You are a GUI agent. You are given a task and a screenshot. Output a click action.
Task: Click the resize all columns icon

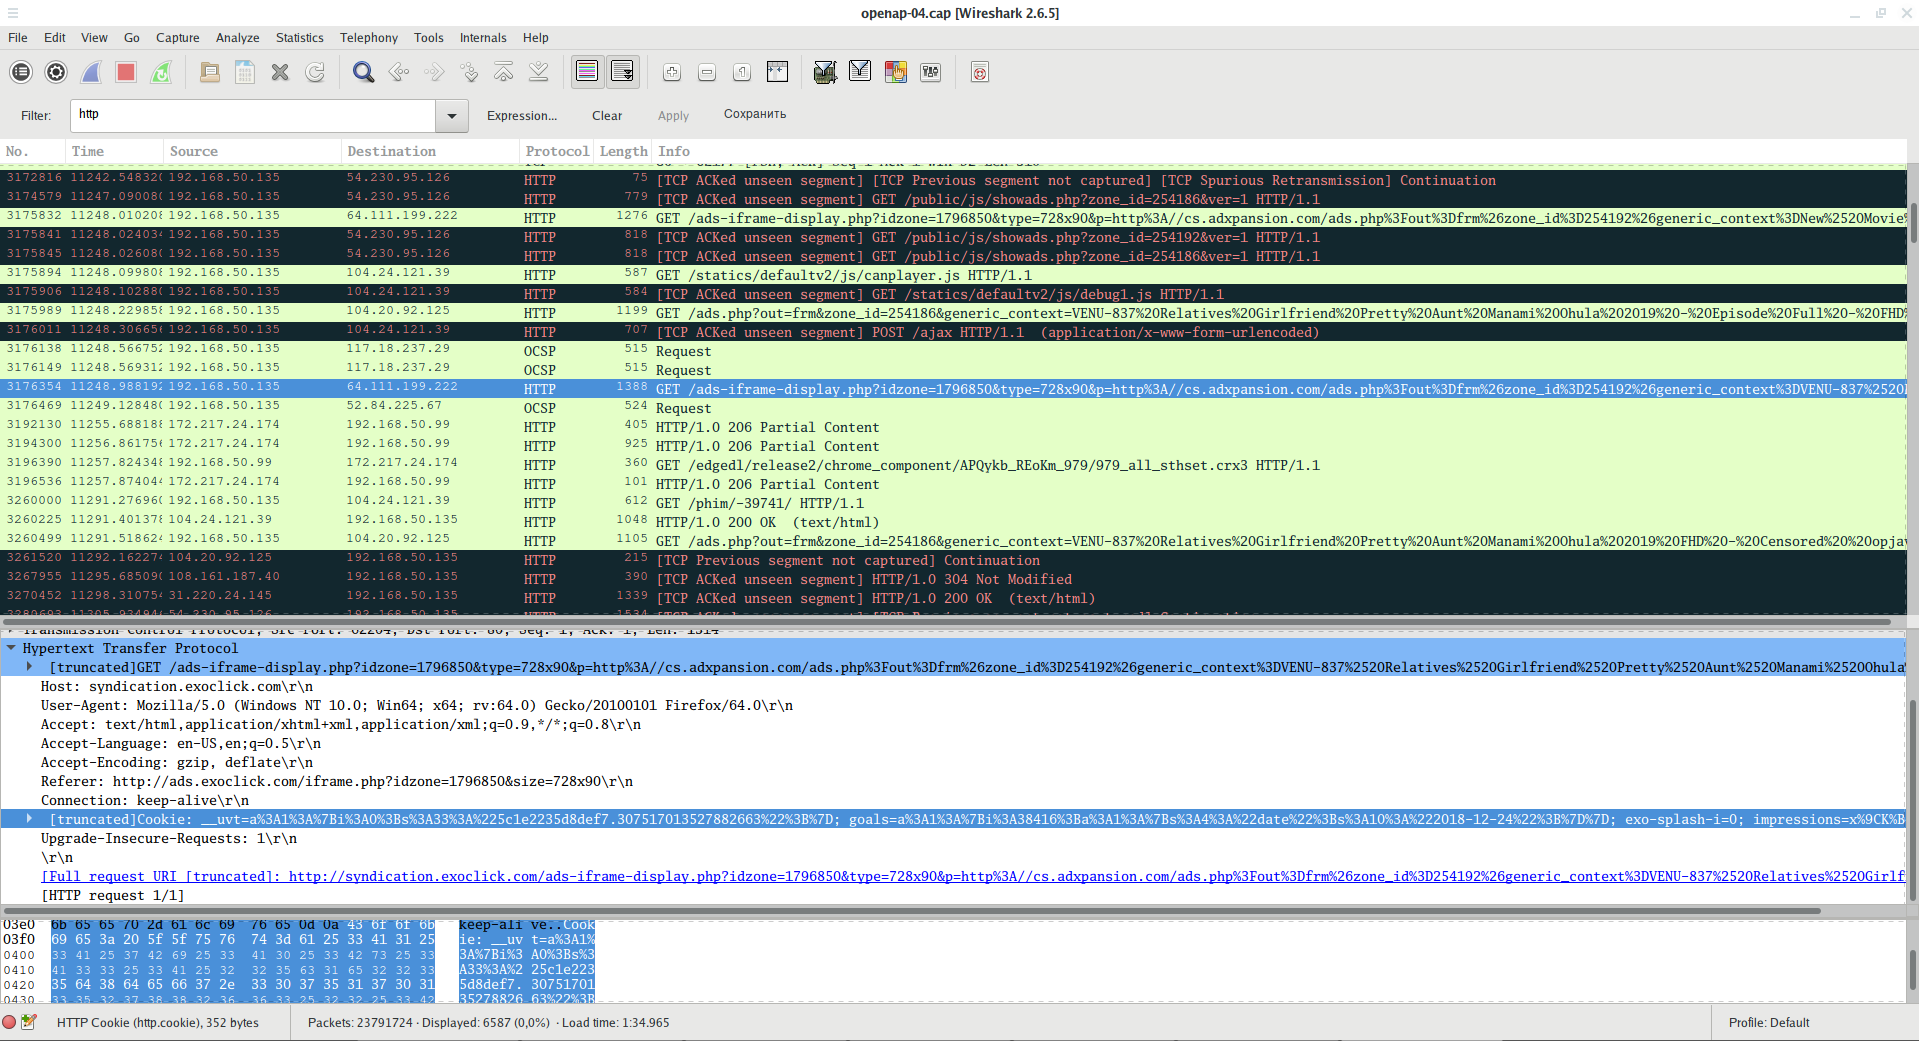777,72
